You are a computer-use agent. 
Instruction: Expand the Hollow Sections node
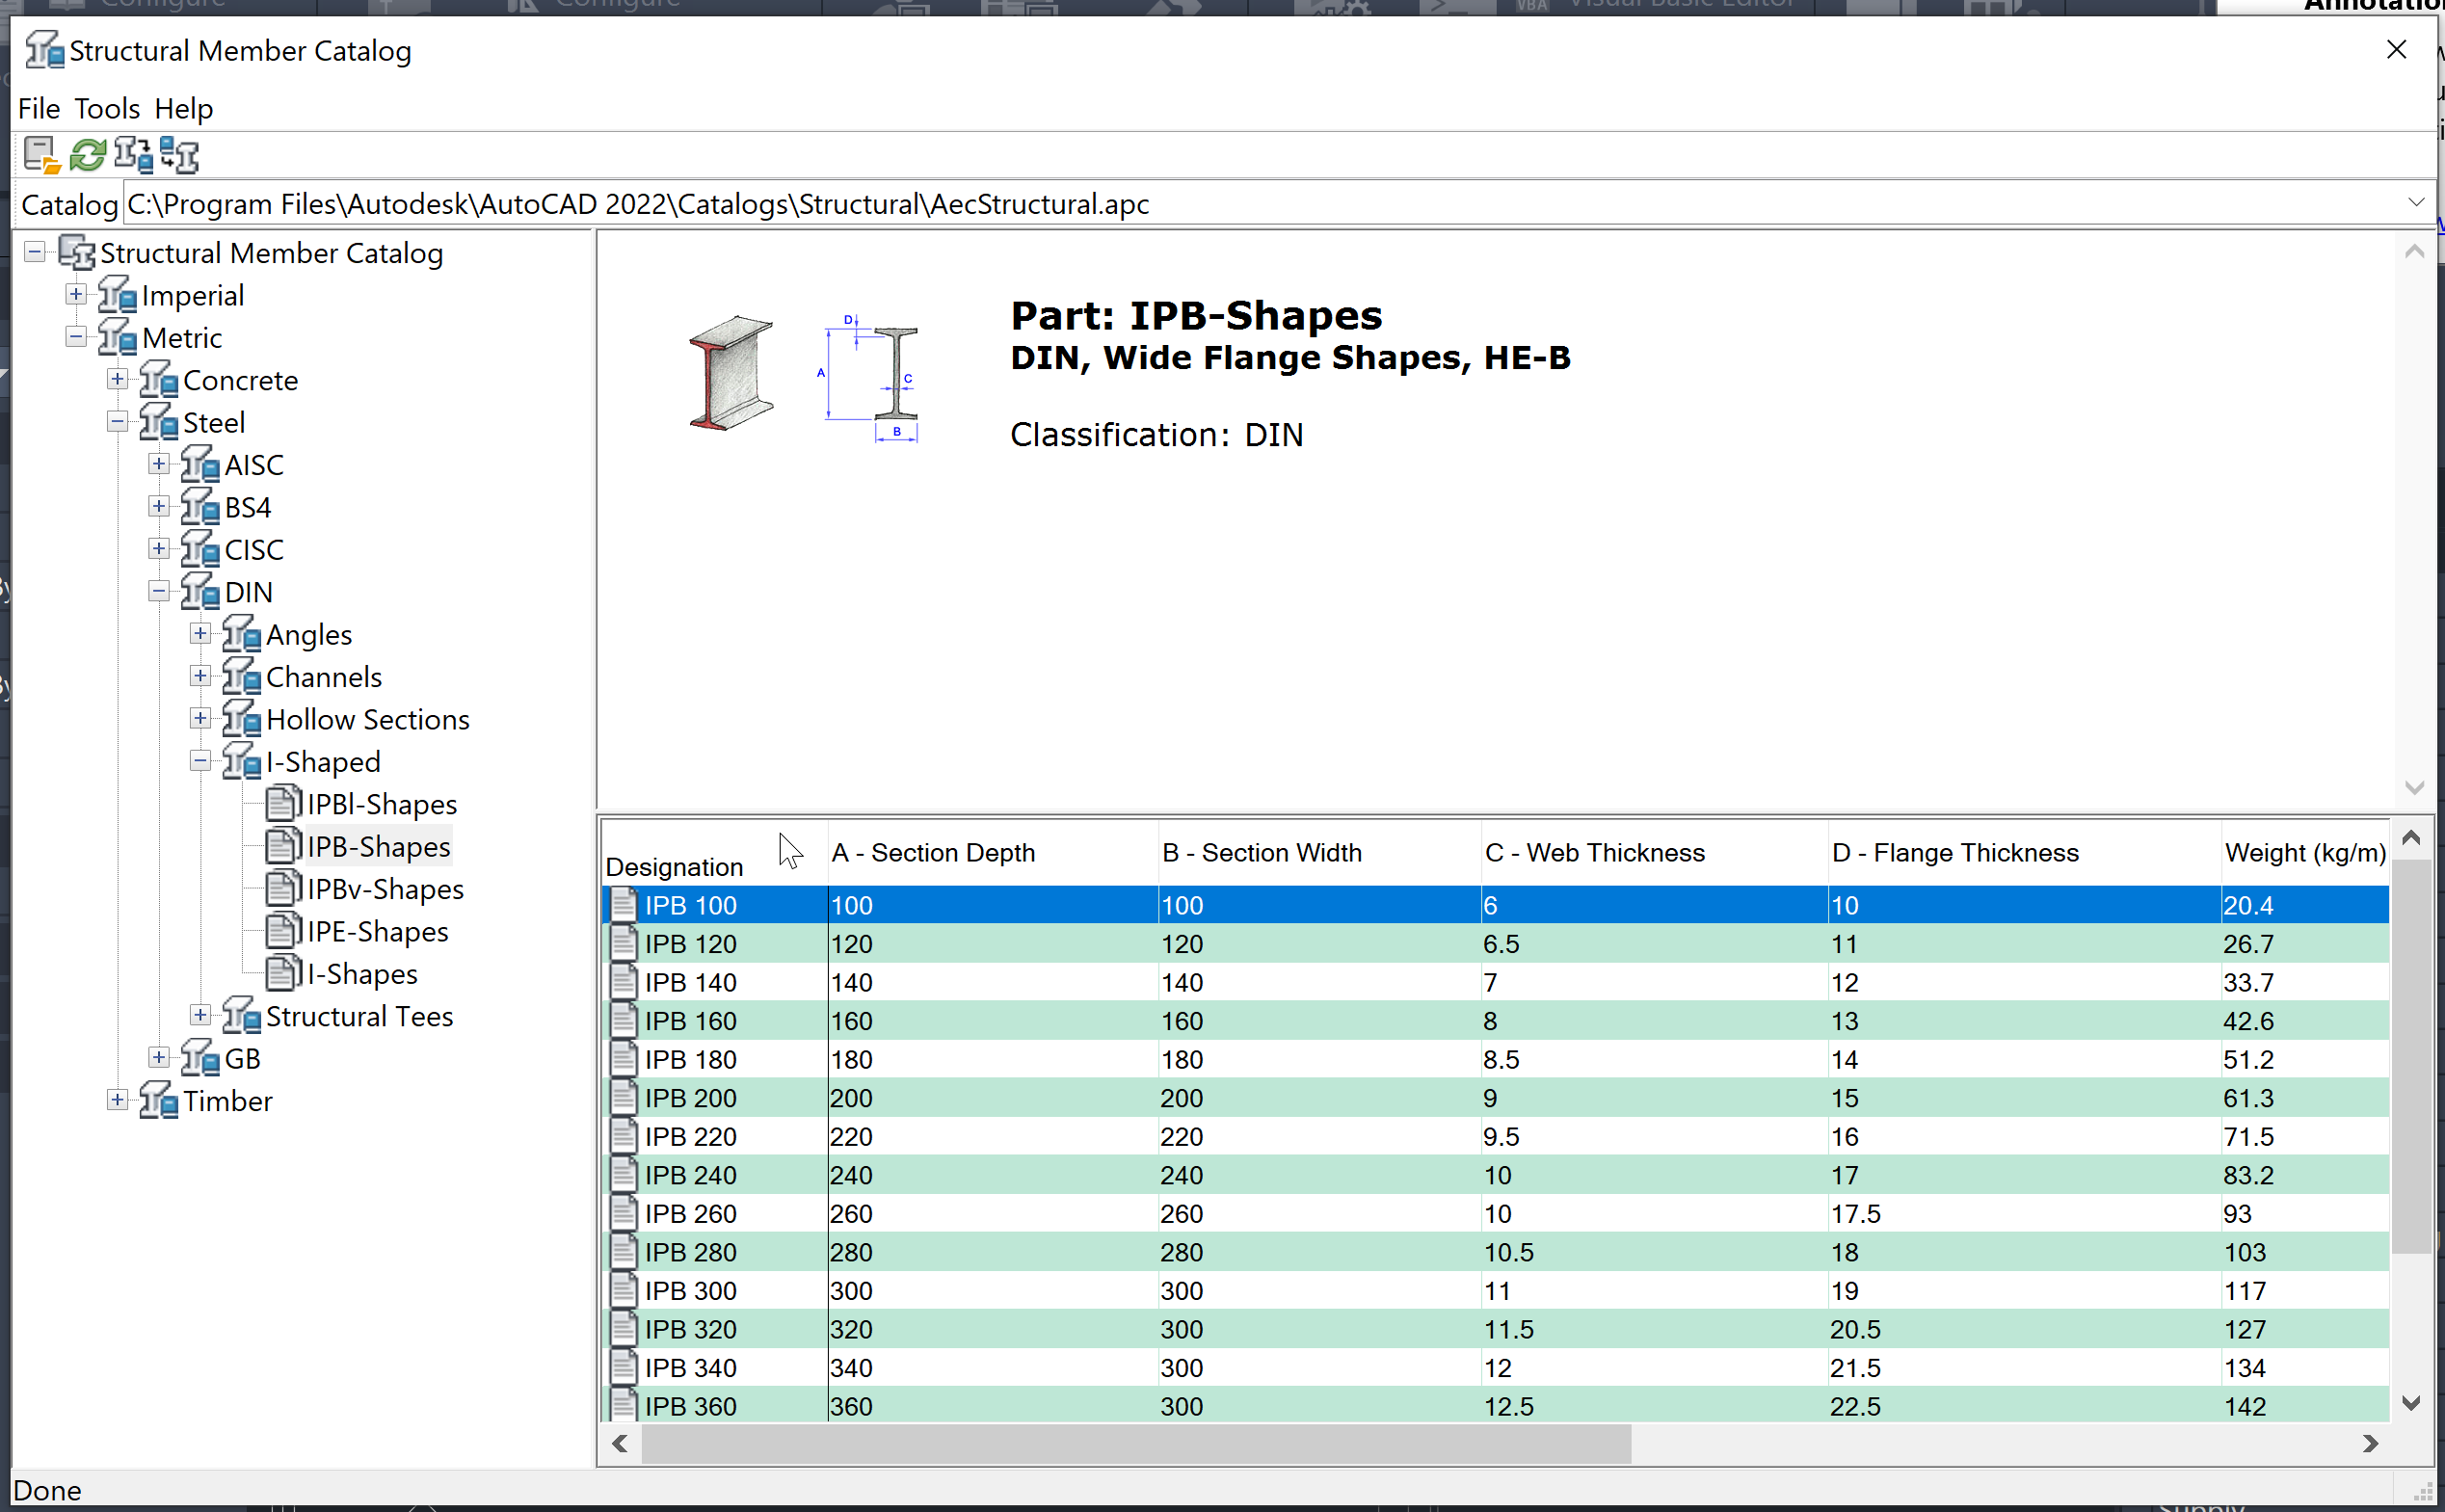(x=200, y=719)
